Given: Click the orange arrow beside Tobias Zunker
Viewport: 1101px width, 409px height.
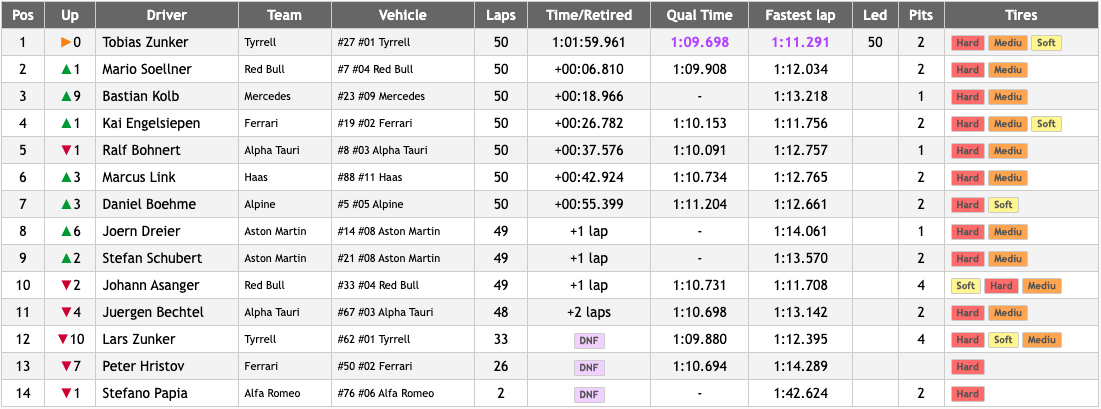Looking at the screenshot, I should (x=66, y=43).
